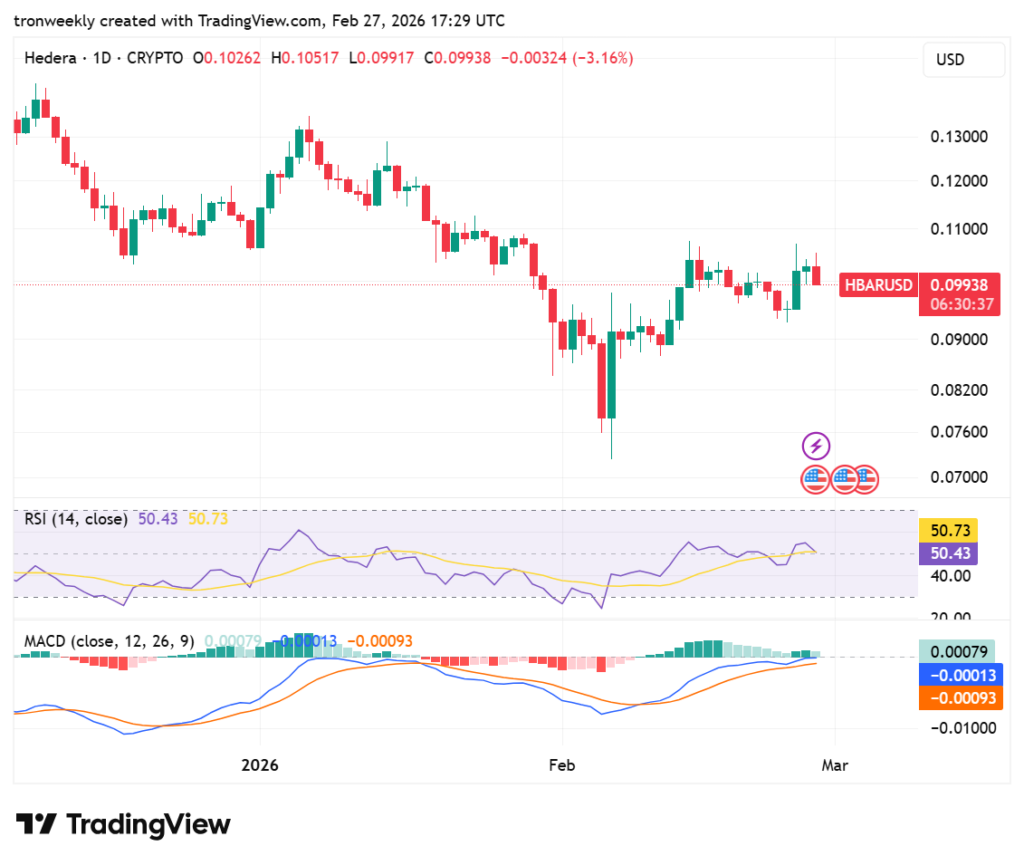Click the red HBARUSD price label

pyautogui.click(x=878, y=285)
